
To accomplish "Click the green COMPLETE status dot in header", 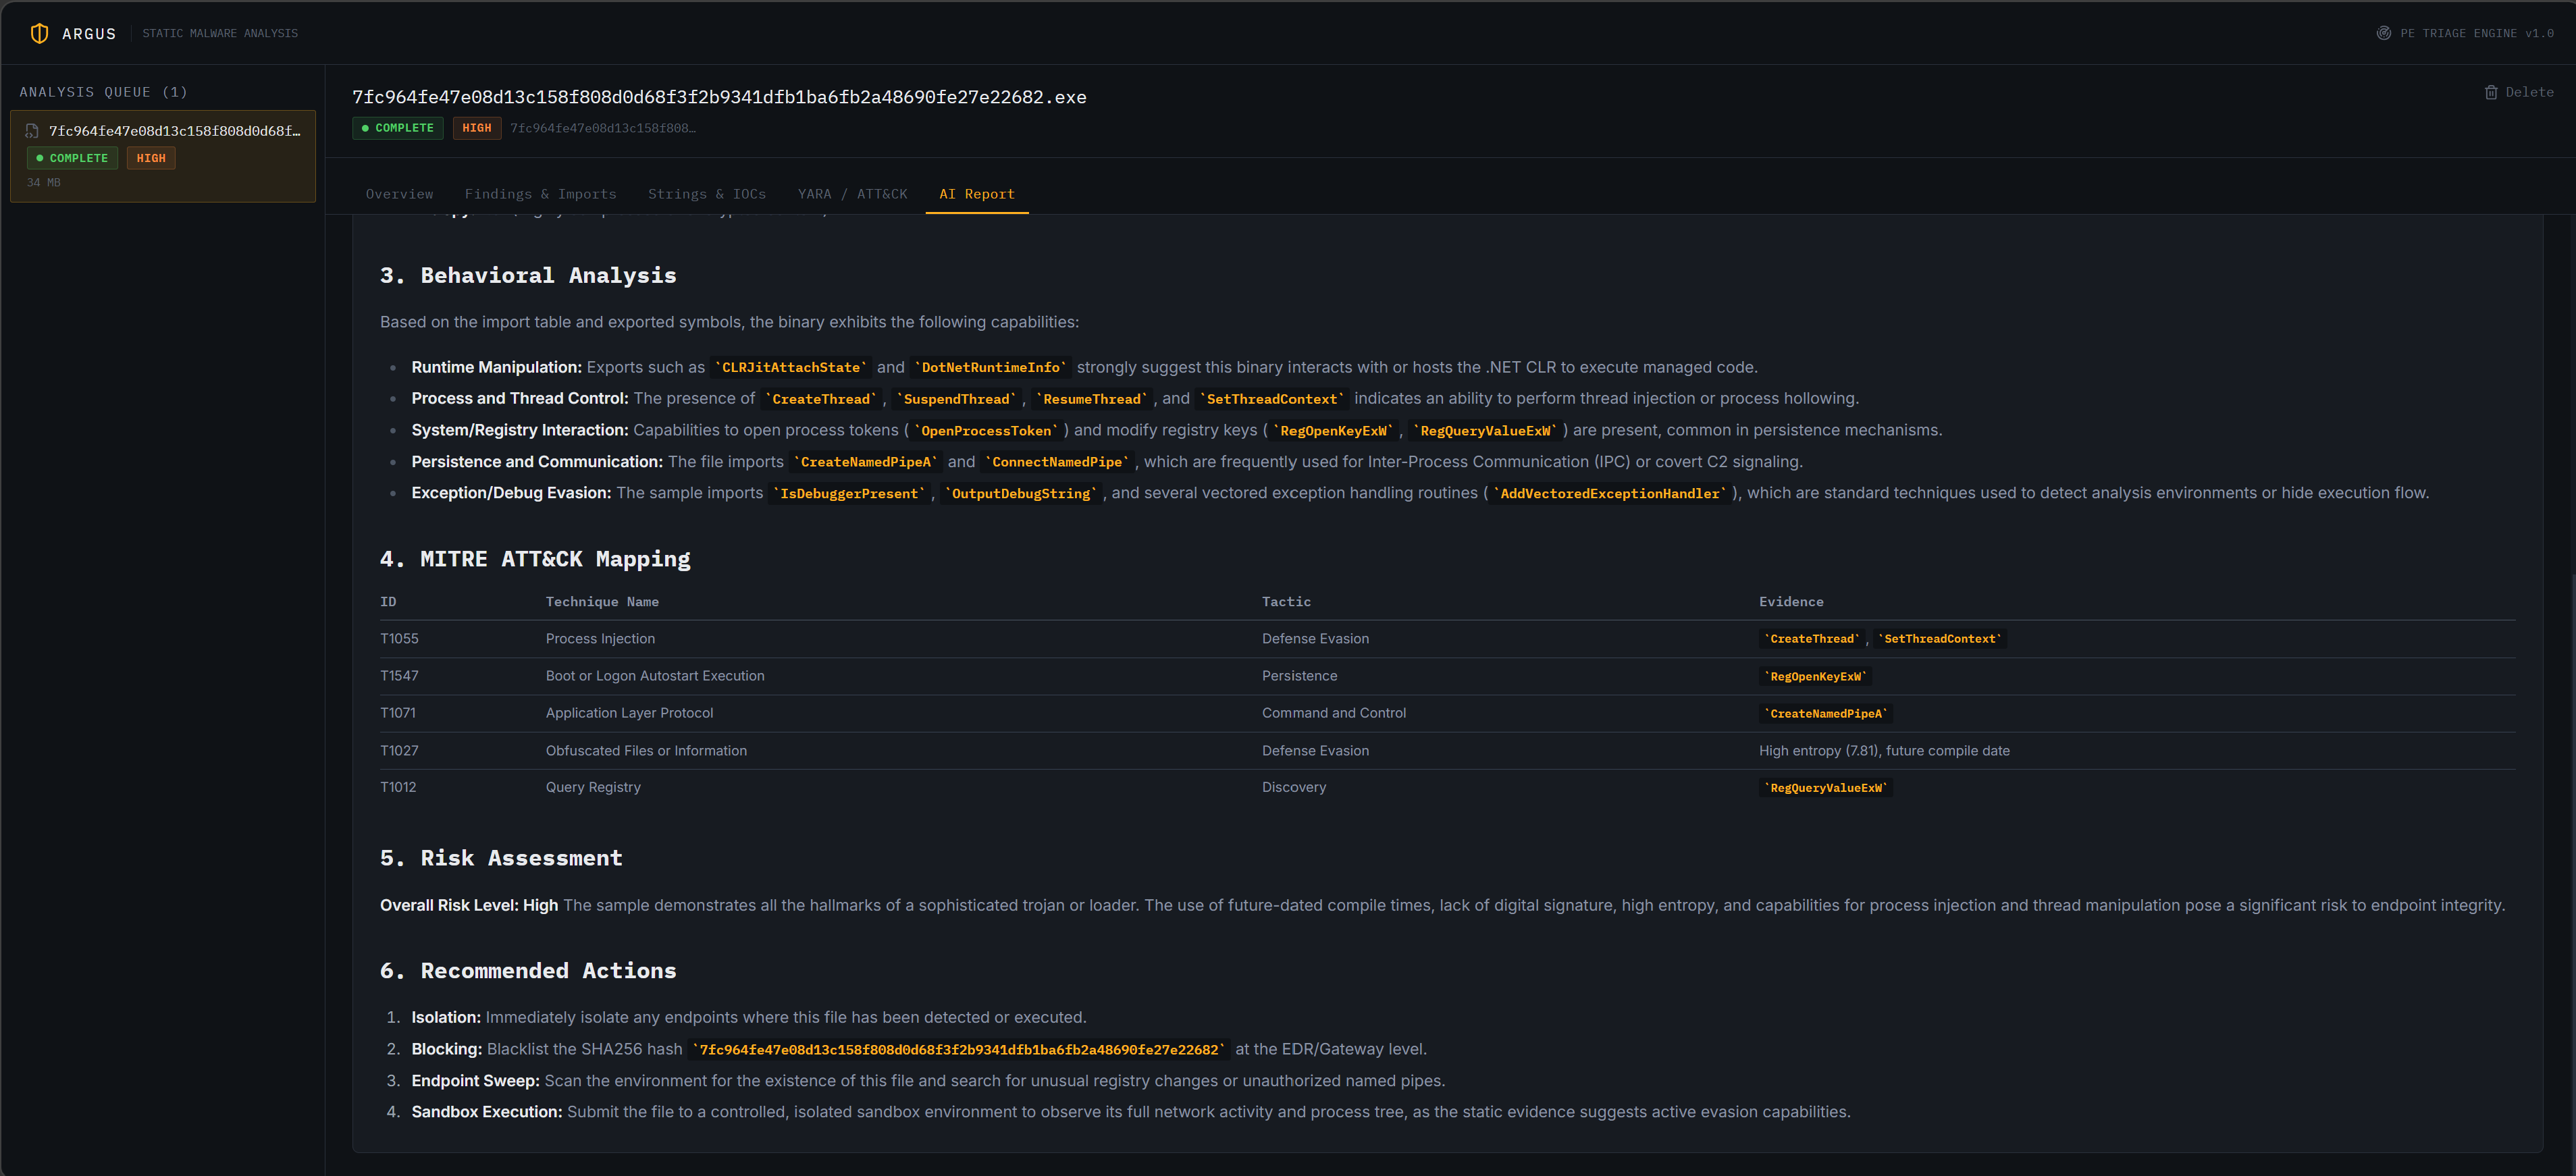I will click(x=365, y=128).
